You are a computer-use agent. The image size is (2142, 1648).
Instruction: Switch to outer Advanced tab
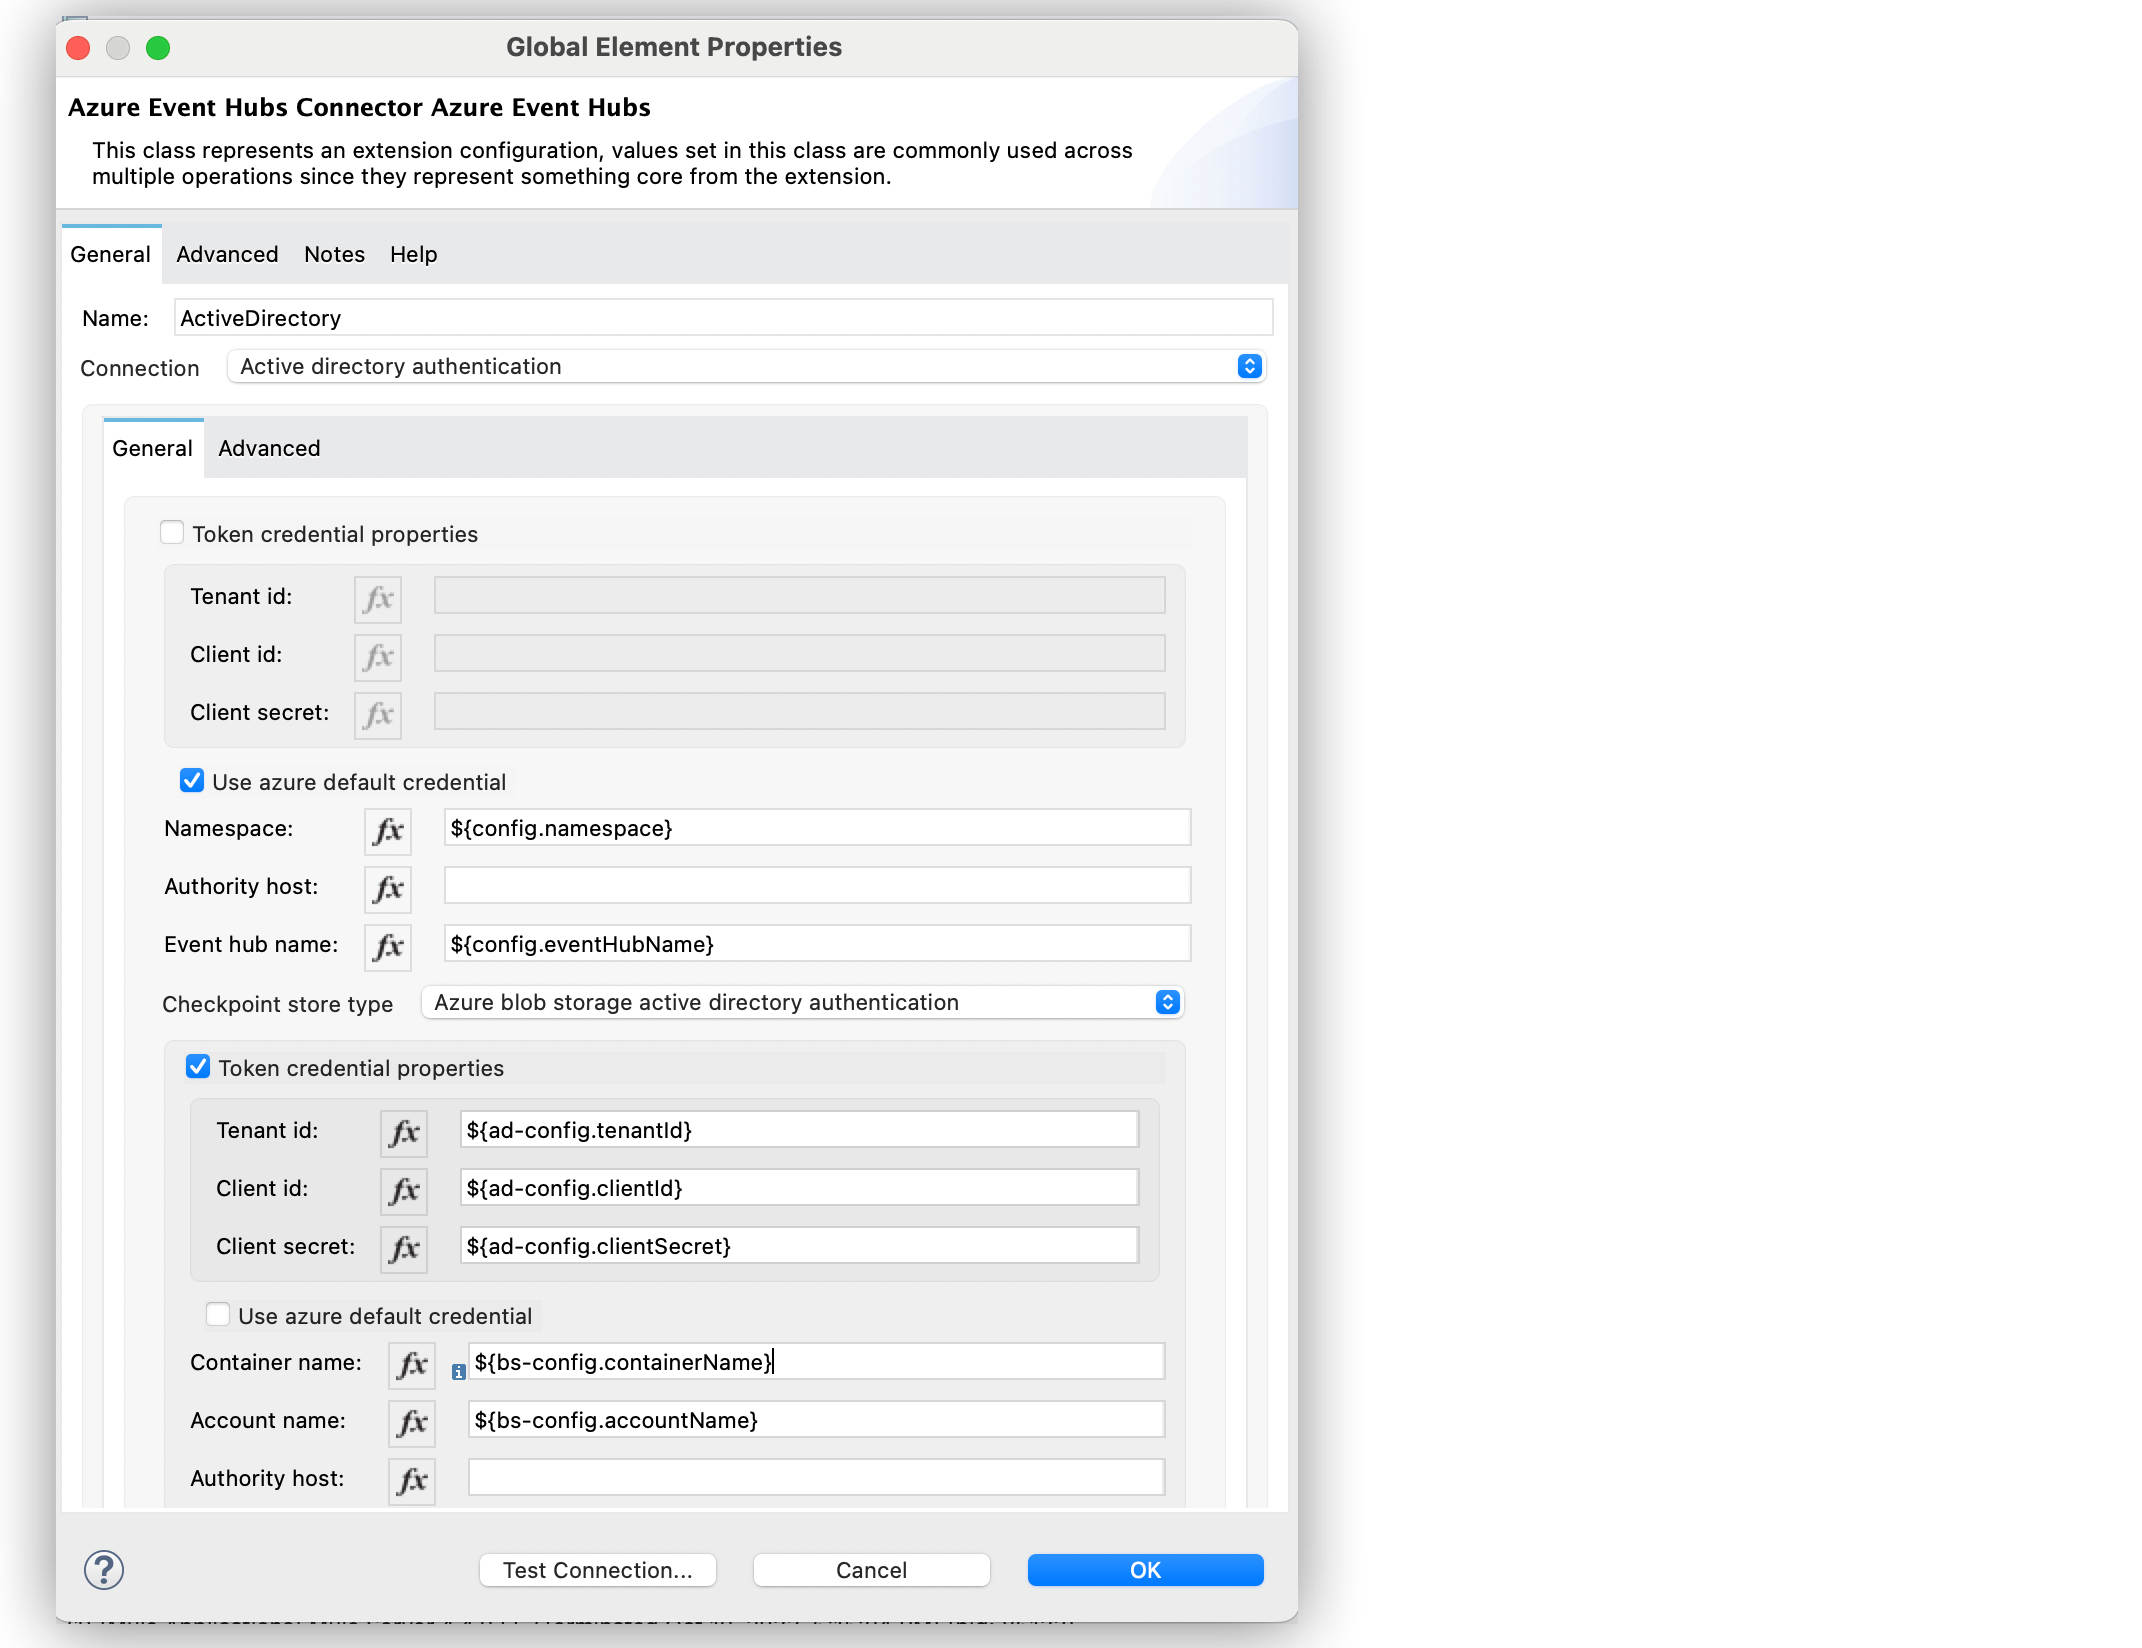point(227,254)
